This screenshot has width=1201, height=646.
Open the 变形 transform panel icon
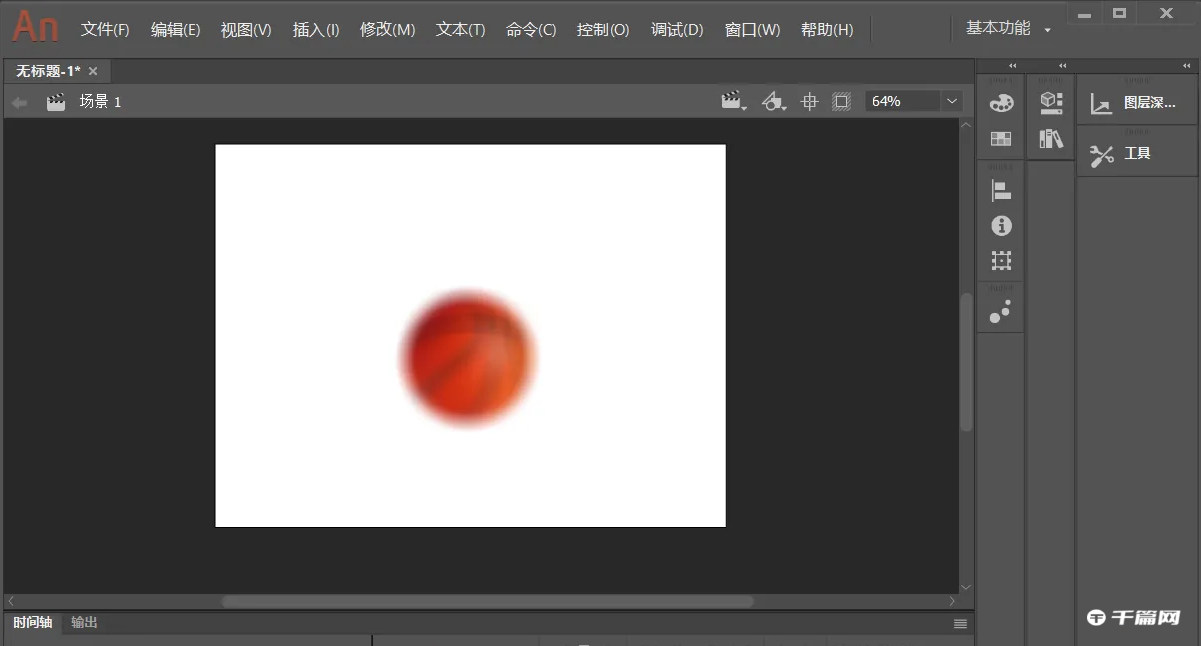pyautogui.click(x=1000, y=260)
